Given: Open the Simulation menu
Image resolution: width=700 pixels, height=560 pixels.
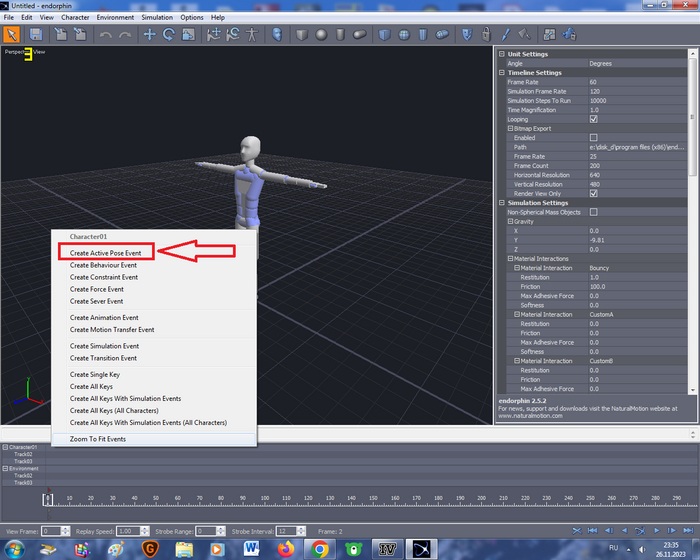Looking at the screenshot, I should pyautogui.click(x=156, y=17).
